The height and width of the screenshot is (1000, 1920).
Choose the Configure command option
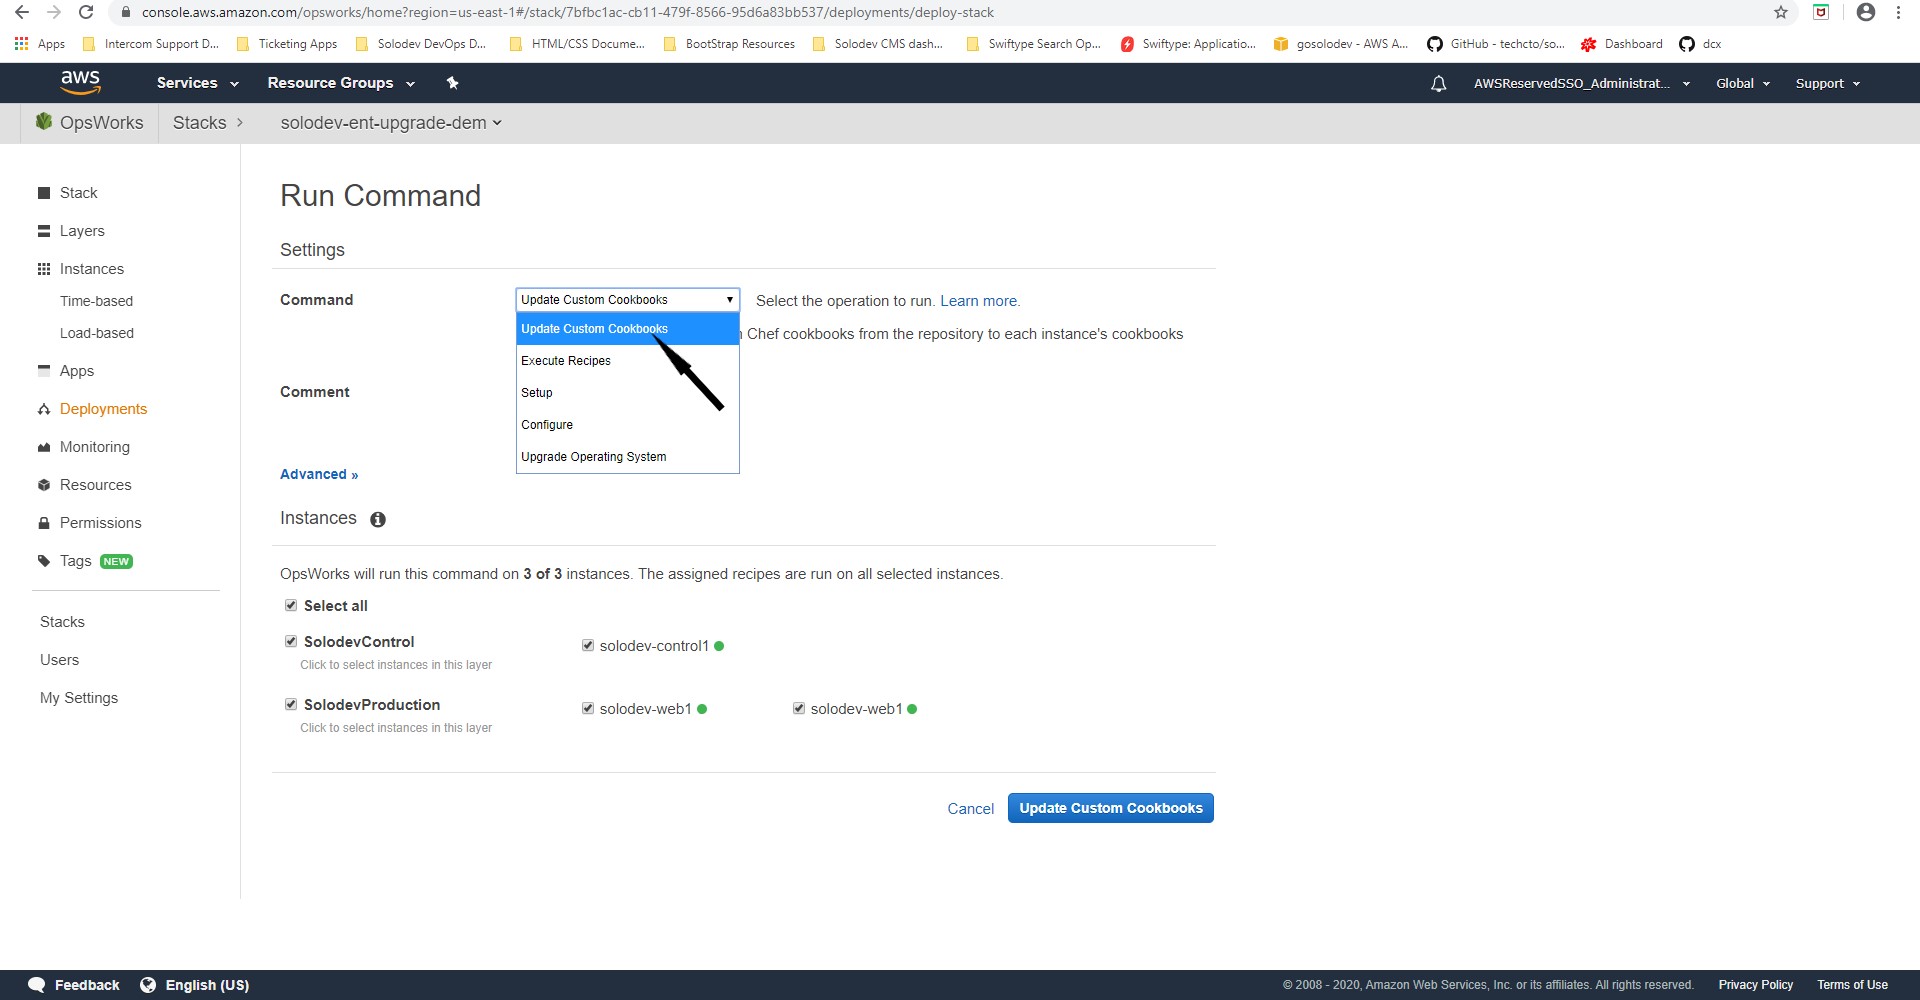pyautogui.click(x=627, y=425)
